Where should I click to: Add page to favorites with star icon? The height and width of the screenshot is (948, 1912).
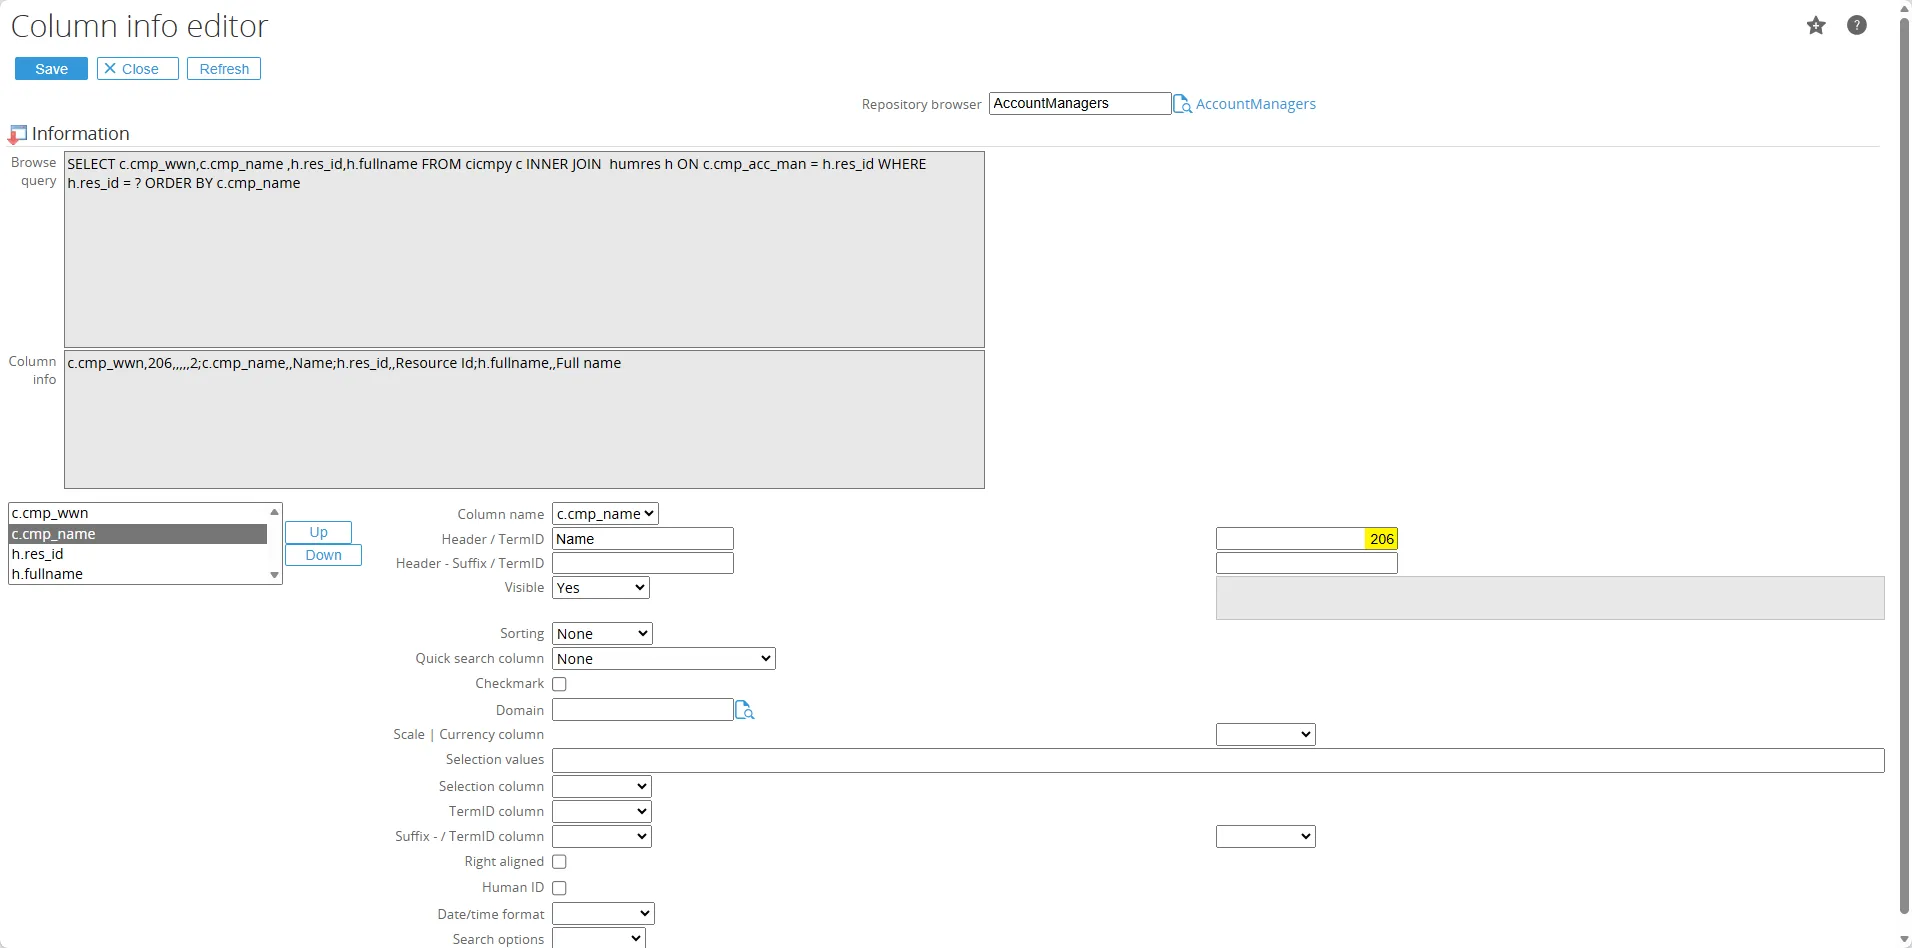tap(1816, 26)
